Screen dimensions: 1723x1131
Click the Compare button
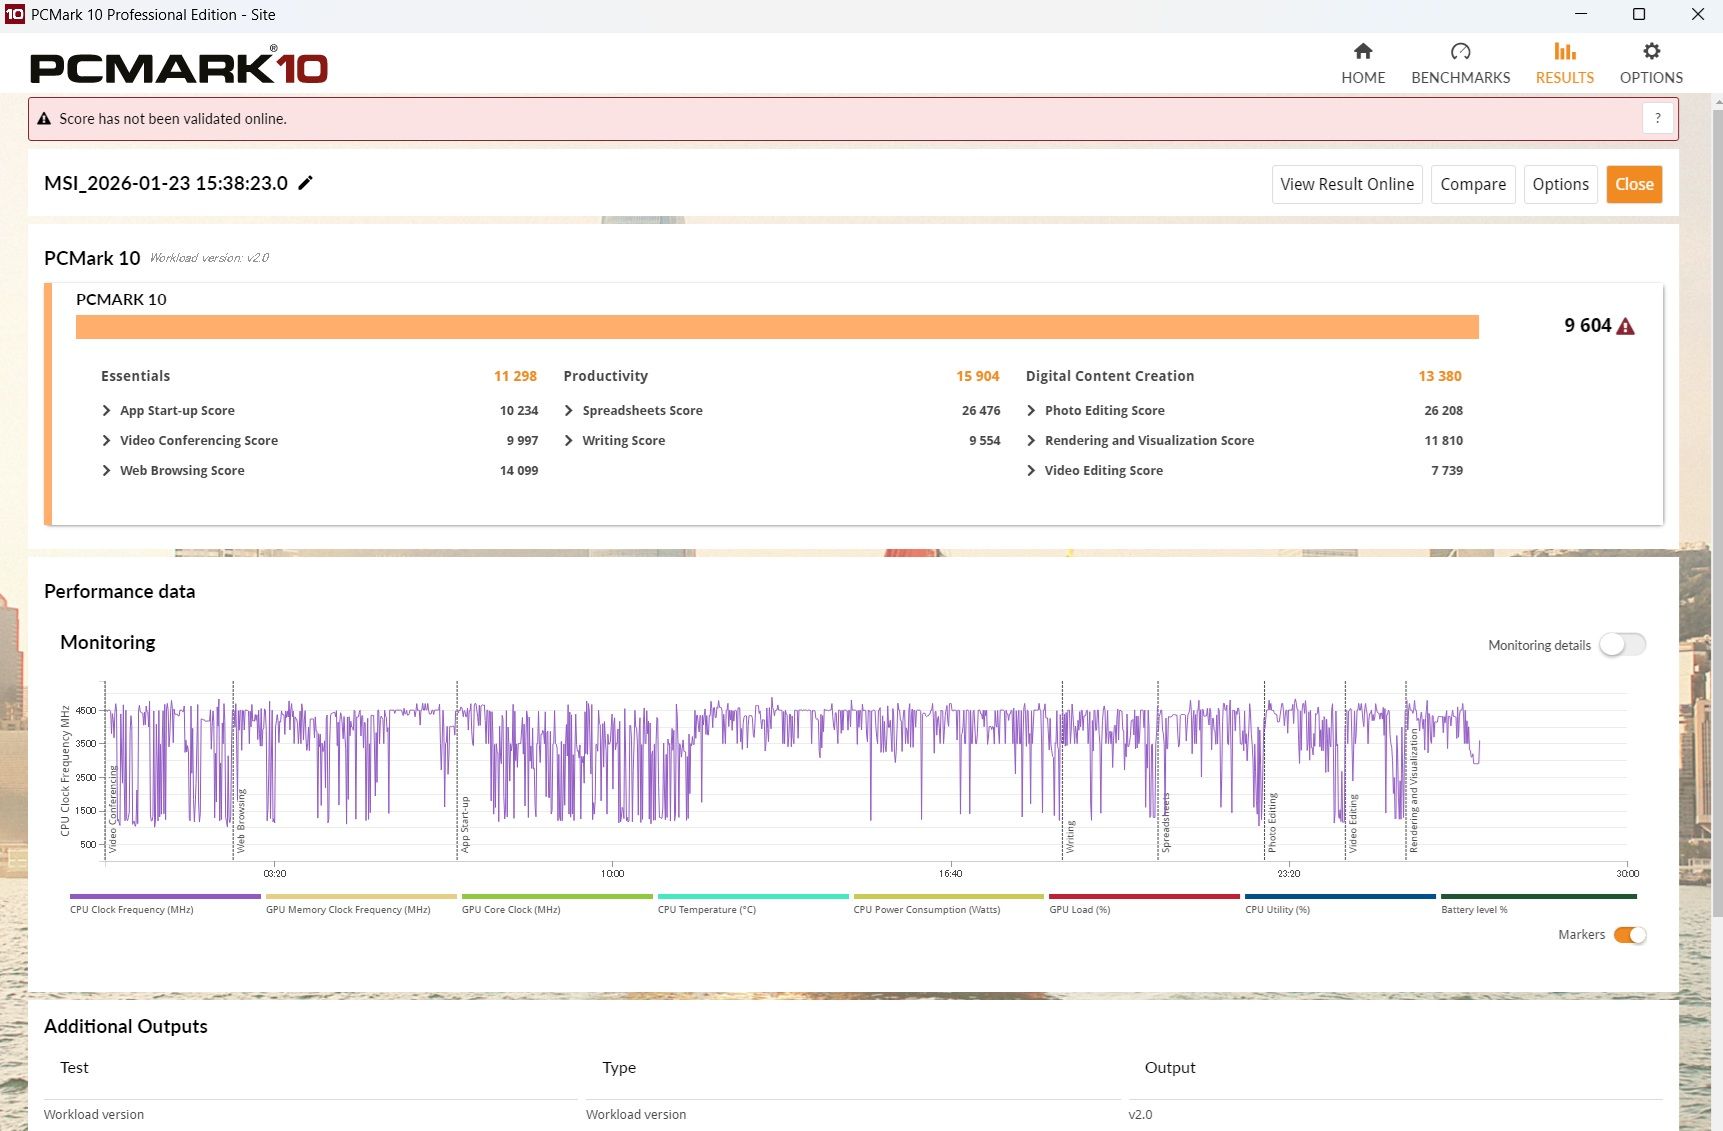coord(1472,185)
